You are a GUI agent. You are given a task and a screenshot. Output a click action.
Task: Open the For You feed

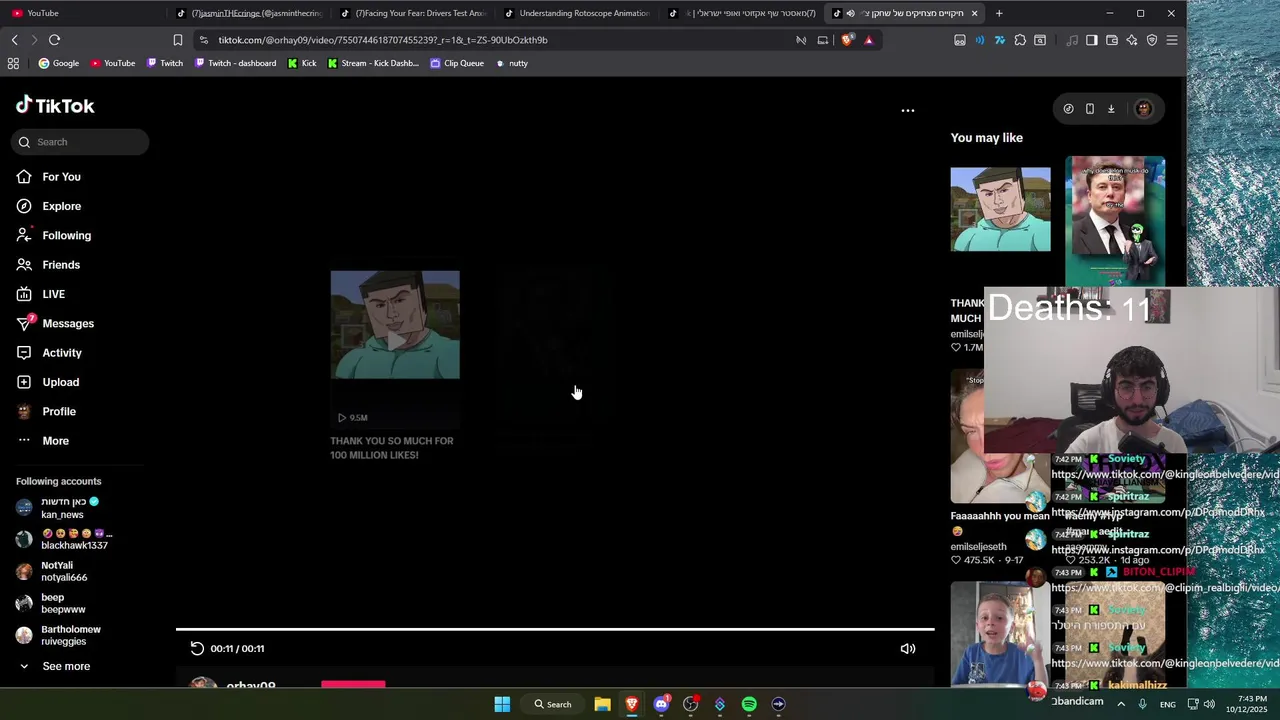48,177
